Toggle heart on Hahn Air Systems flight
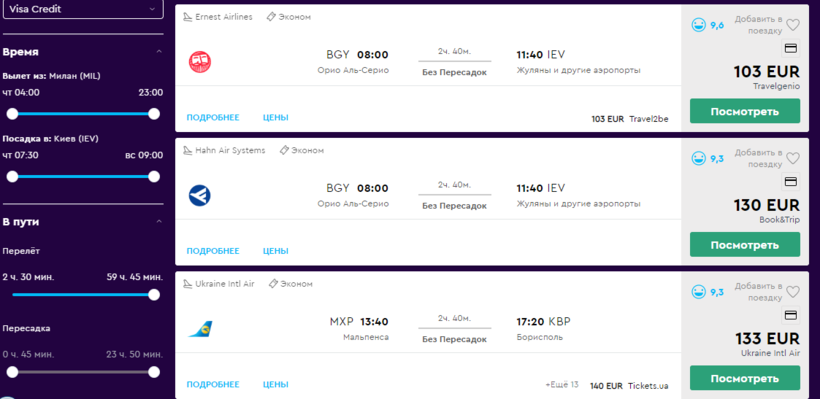The width and height of the screenshot is (820, 399). tap(793, 158)
